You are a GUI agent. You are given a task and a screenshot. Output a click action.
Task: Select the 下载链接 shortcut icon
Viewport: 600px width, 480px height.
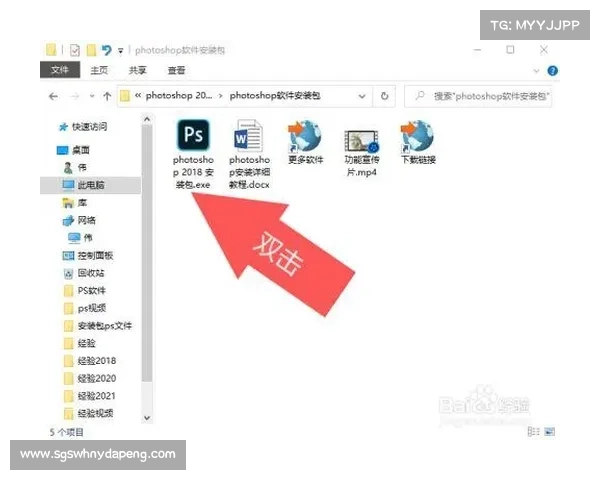(x=418, y=142)
